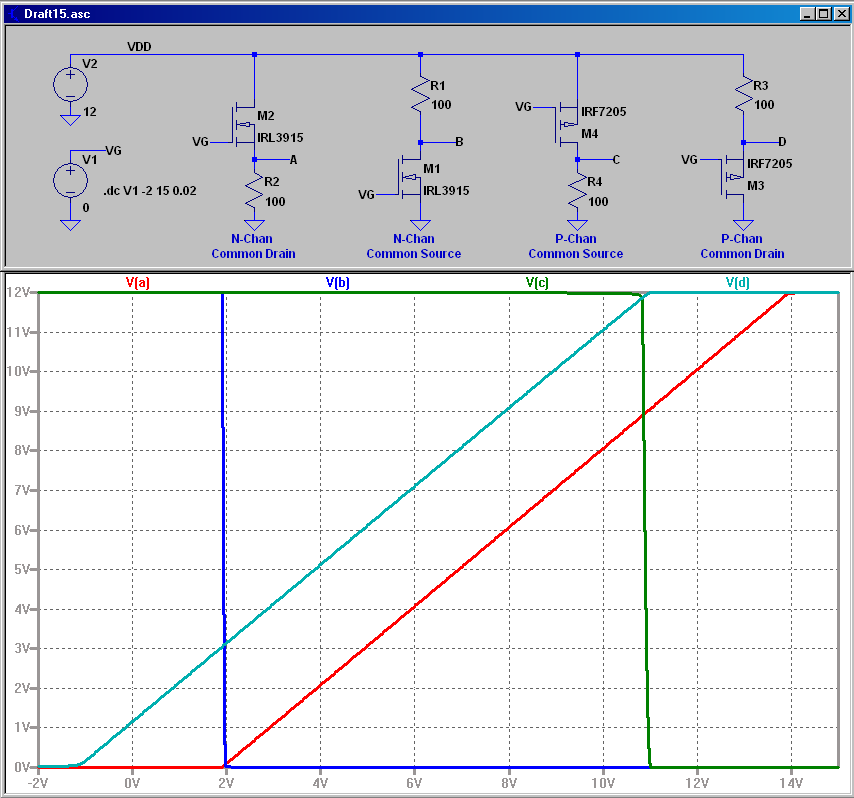Select MOSFET M1 IRL3915 symbol
Viewport: 854px width, 798px height.
click(x=410, y=177)
